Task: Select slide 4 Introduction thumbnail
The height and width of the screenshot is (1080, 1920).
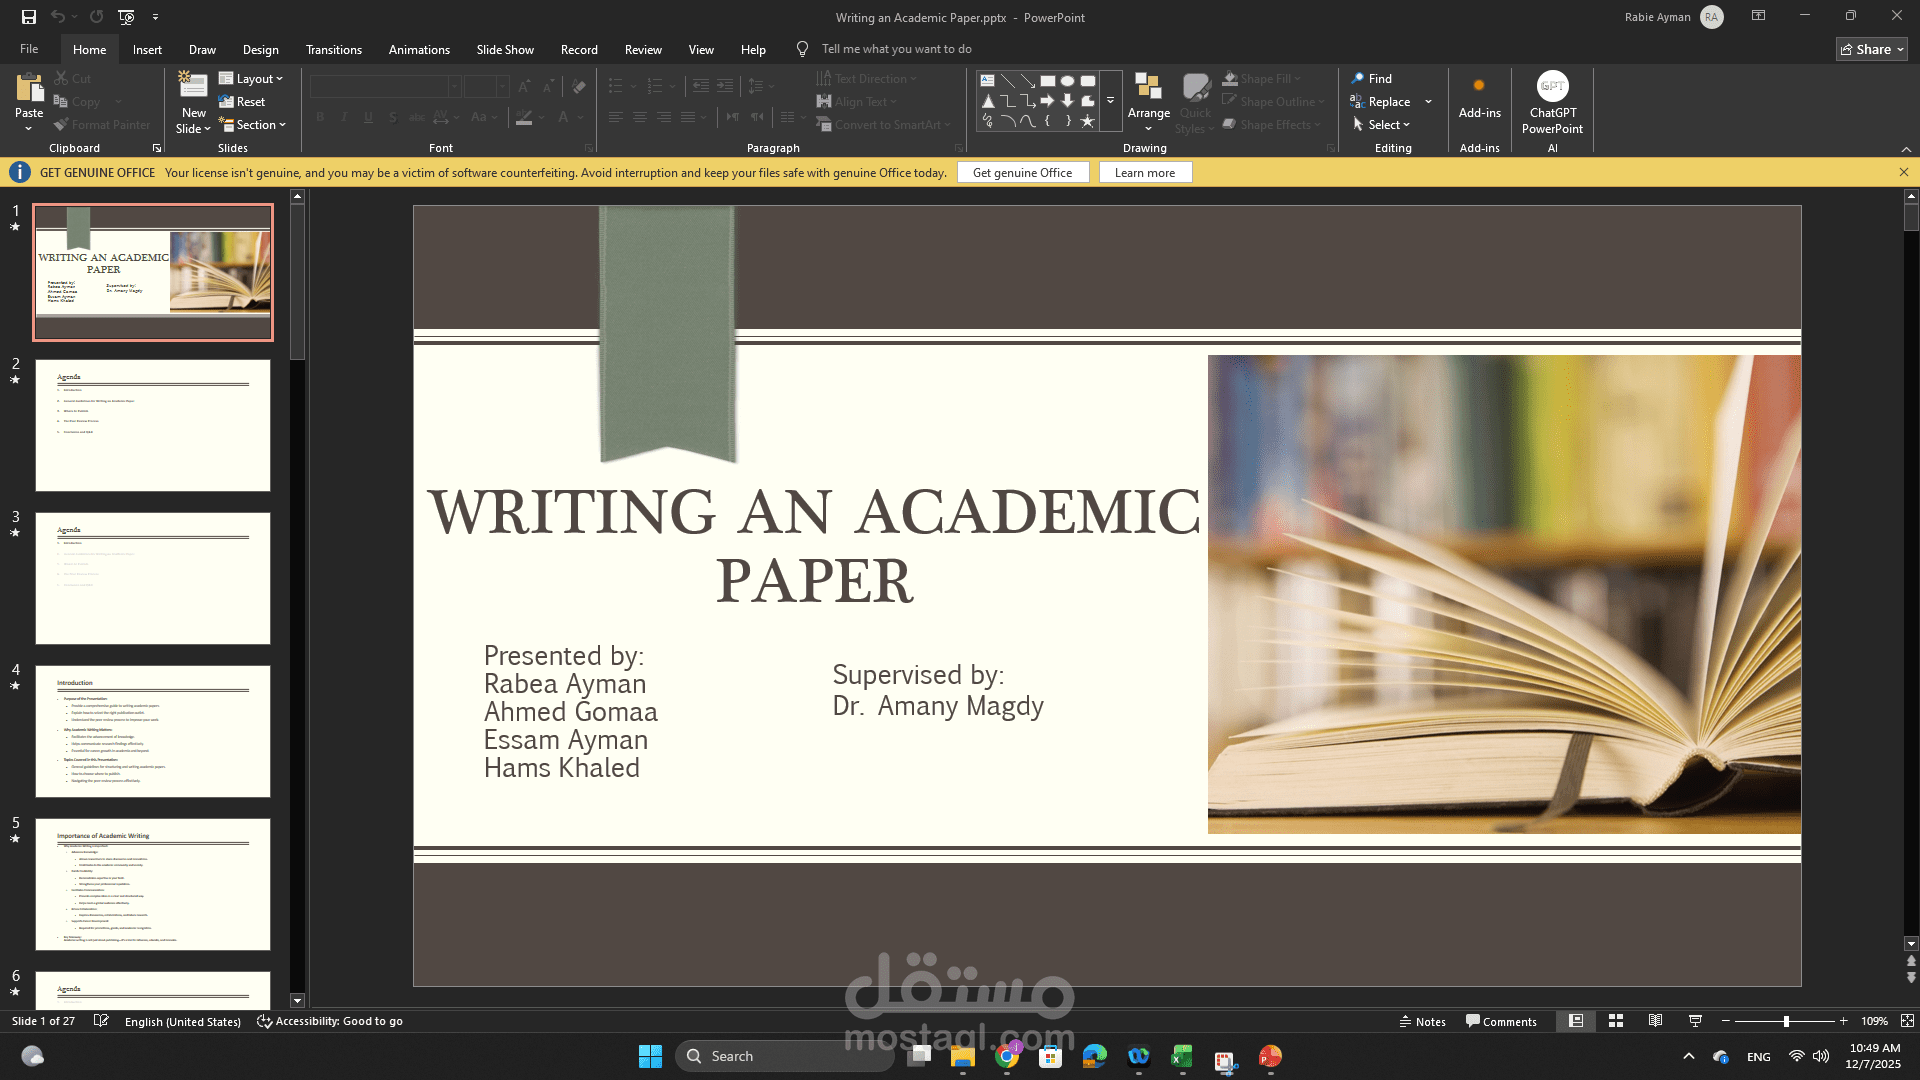Action: 153,731
